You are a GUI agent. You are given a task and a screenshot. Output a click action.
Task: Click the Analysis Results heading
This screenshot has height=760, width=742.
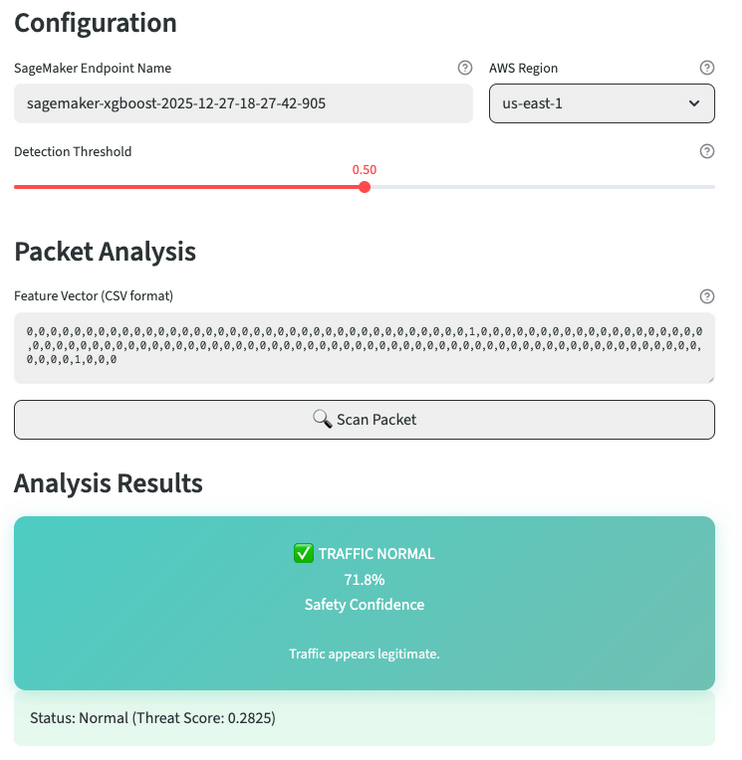click(x=108, y=483)
